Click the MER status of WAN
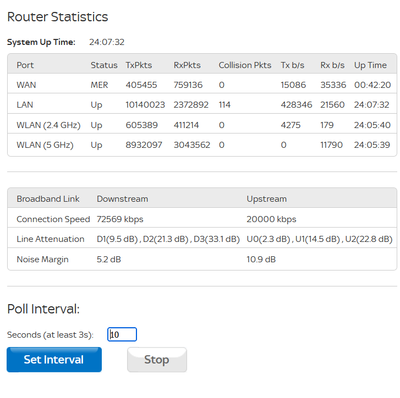 tap(99, 85)
